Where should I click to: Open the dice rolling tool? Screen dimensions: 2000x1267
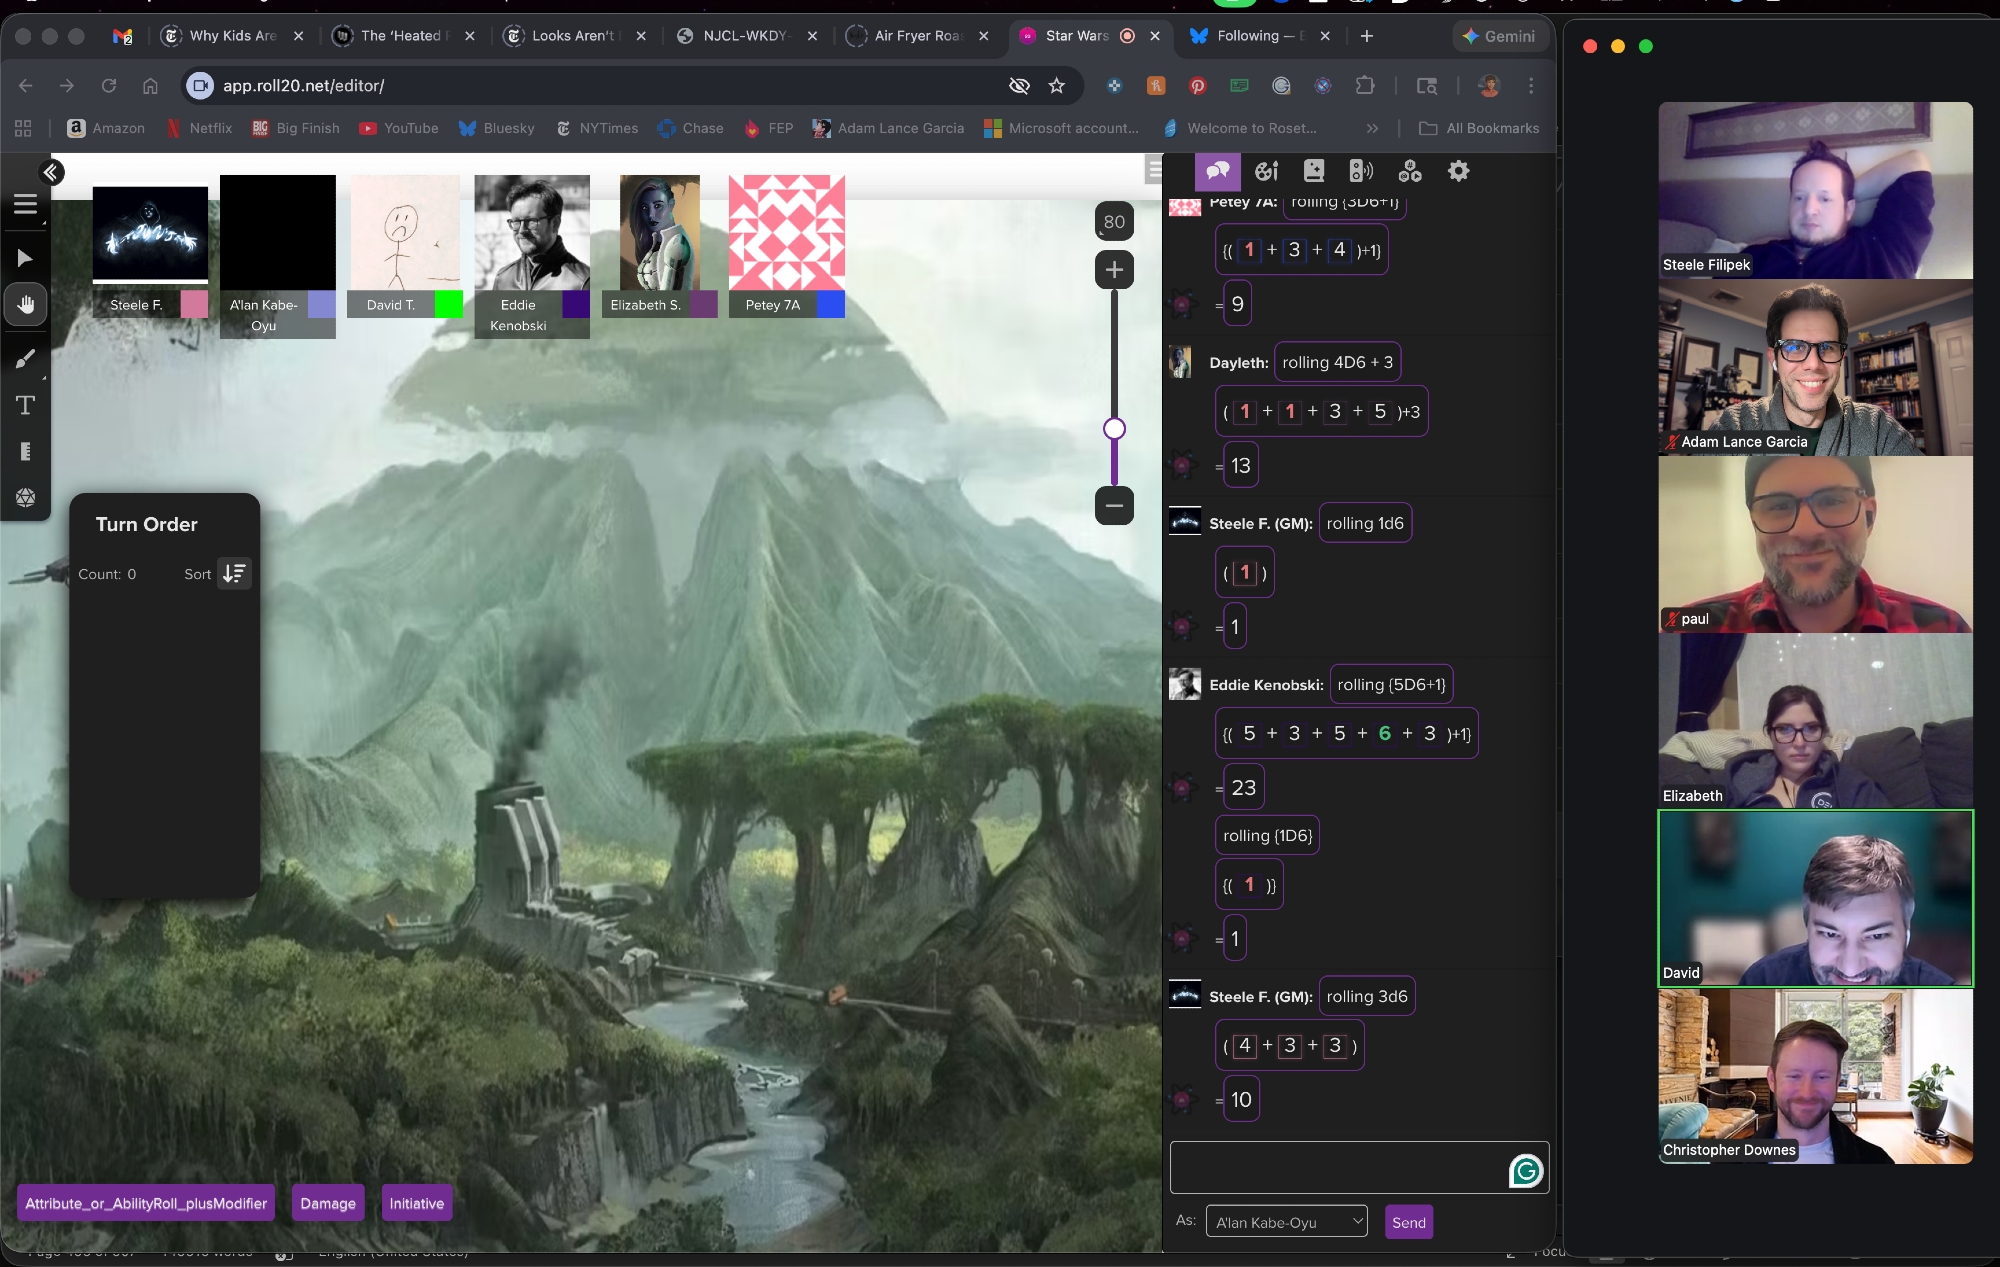coord(26,497)
